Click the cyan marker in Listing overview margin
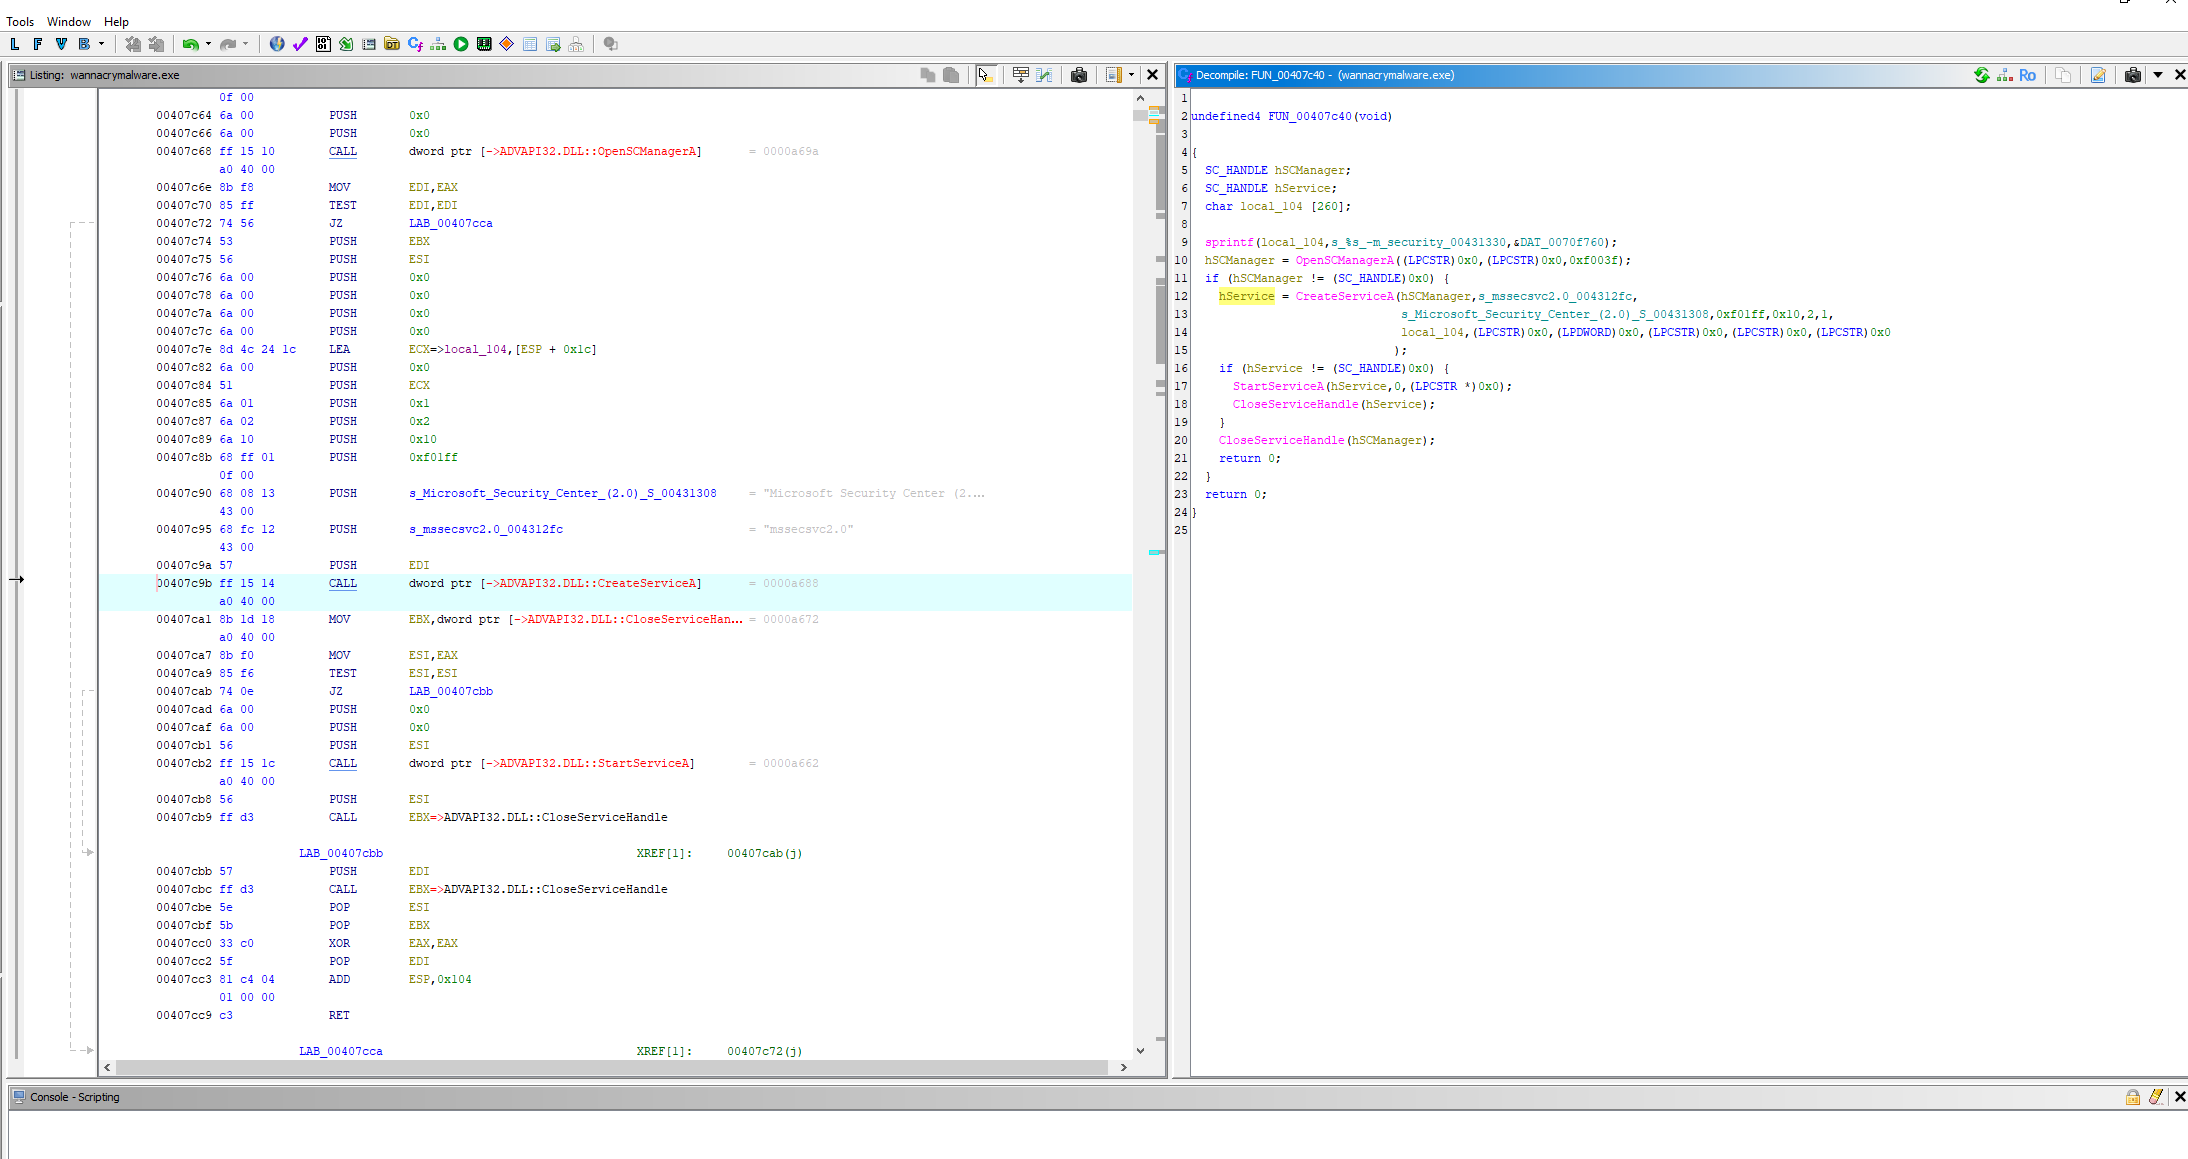 coord(1156,552)
